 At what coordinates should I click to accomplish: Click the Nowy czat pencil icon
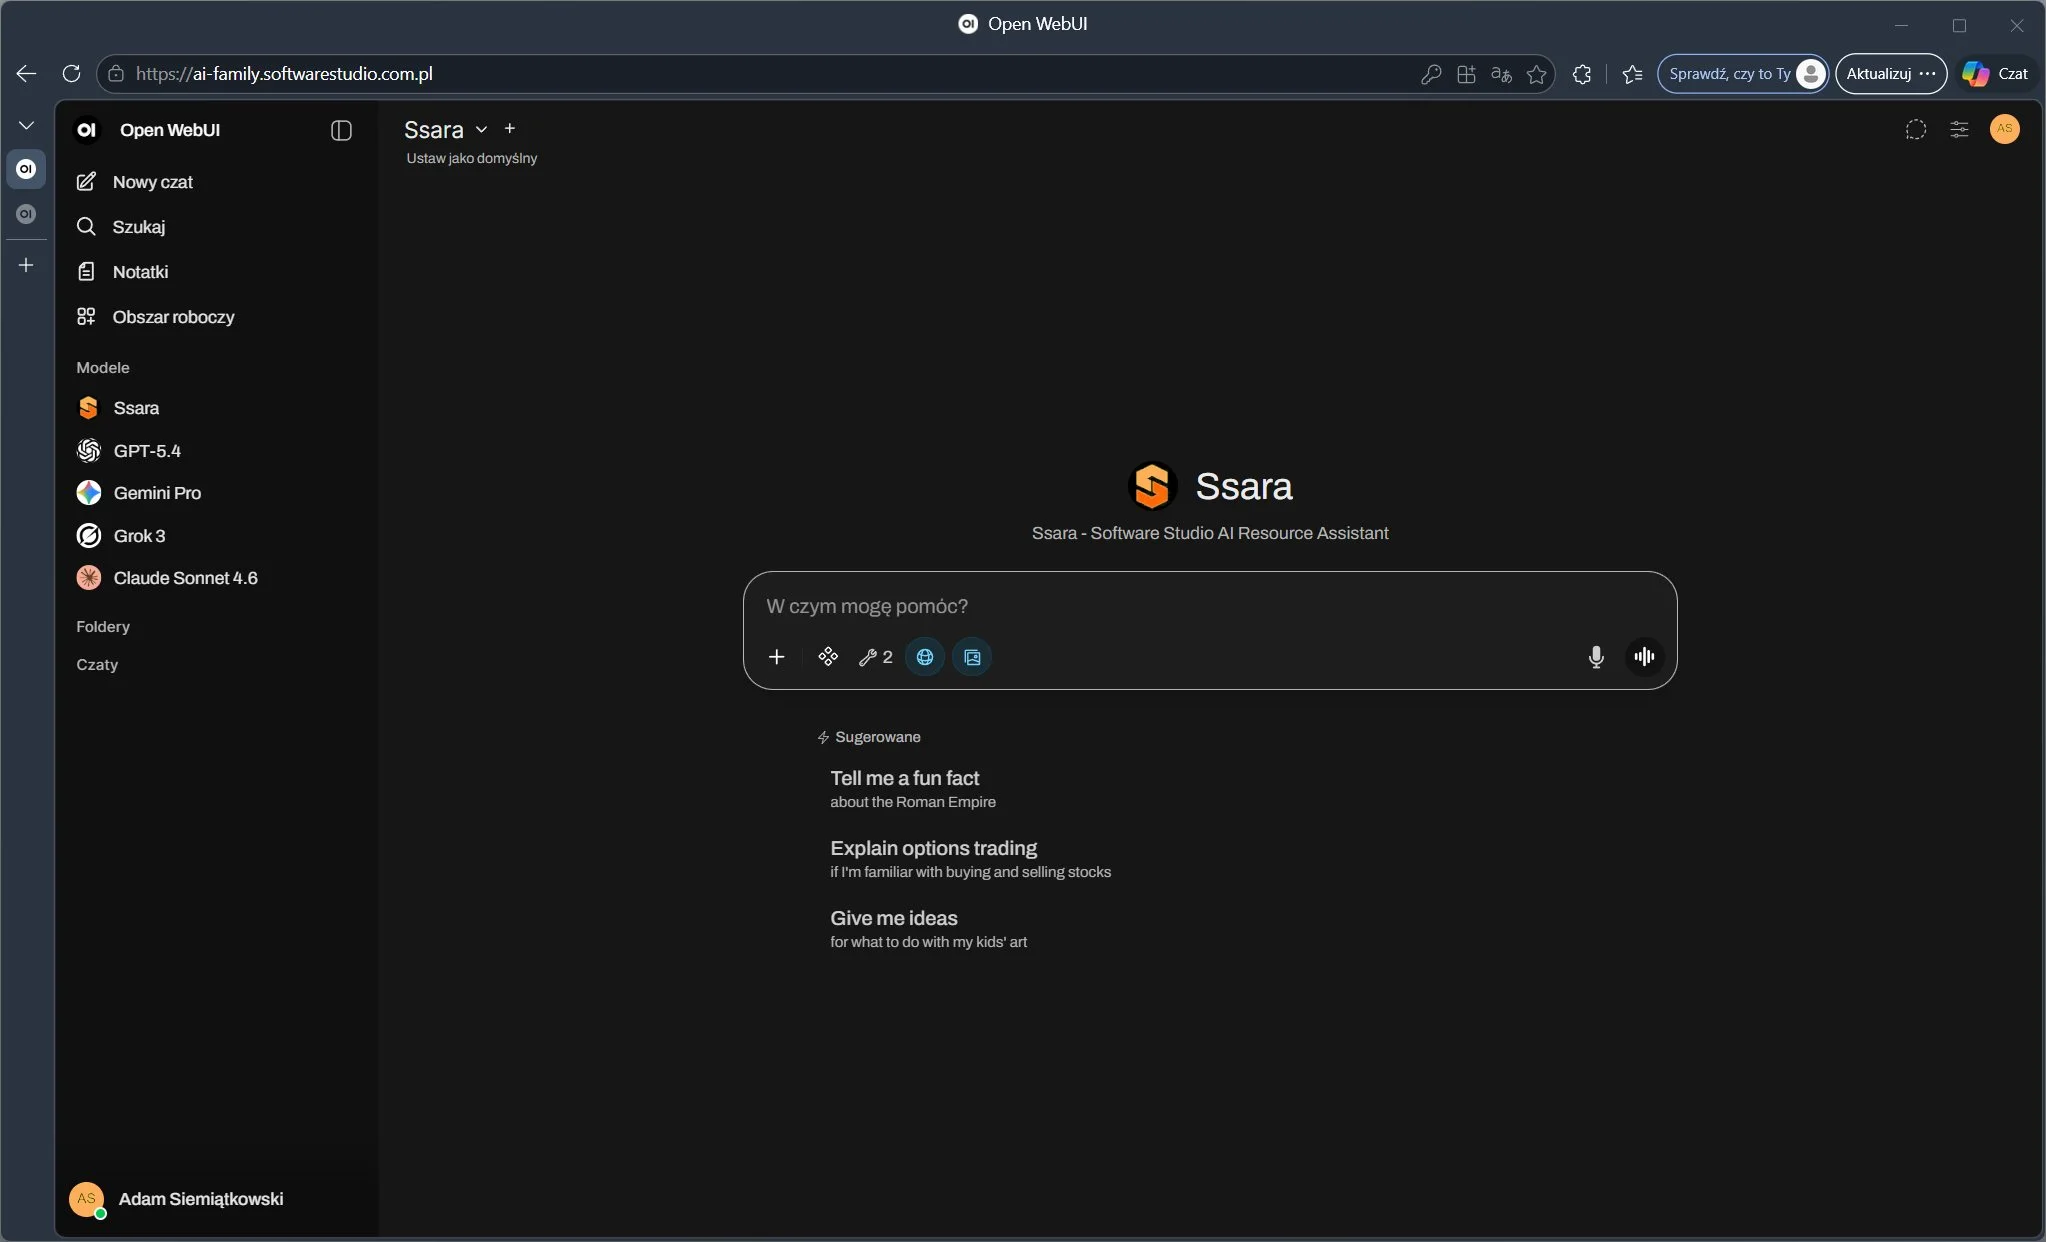[87, 182]
